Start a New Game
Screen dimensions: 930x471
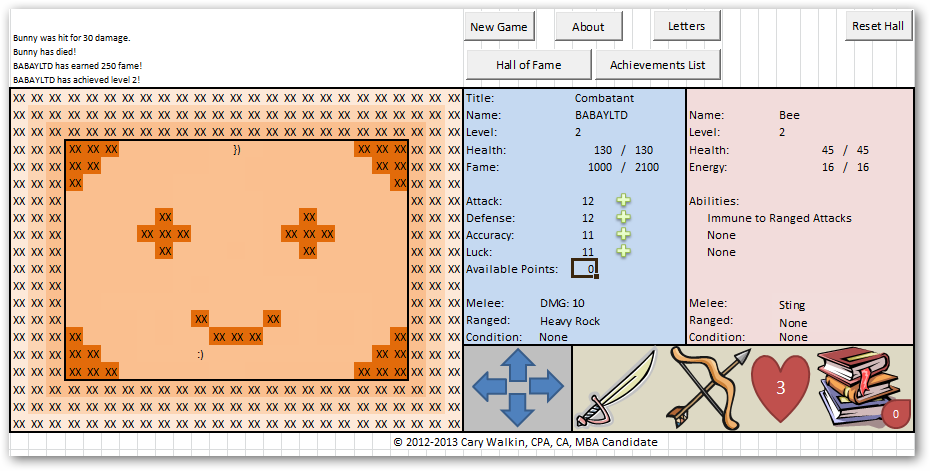(499, 27)
